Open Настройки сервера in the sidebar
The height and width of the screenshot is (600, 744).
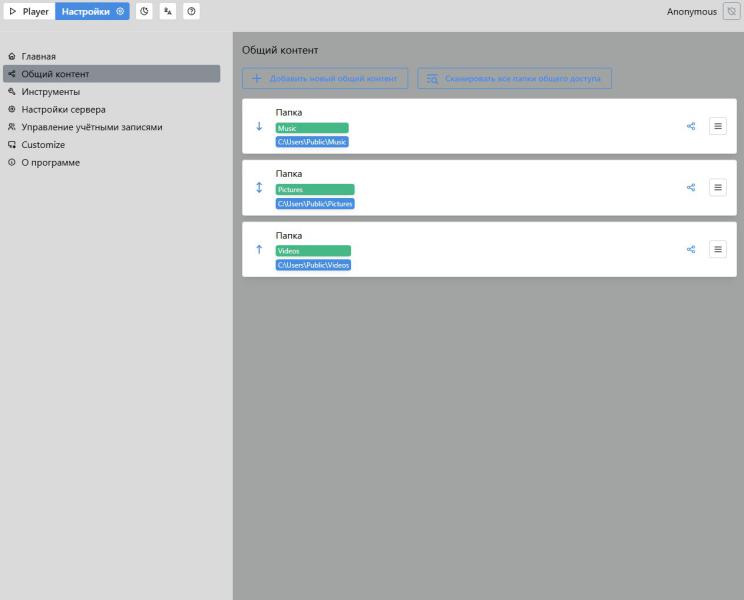point(63,109)
